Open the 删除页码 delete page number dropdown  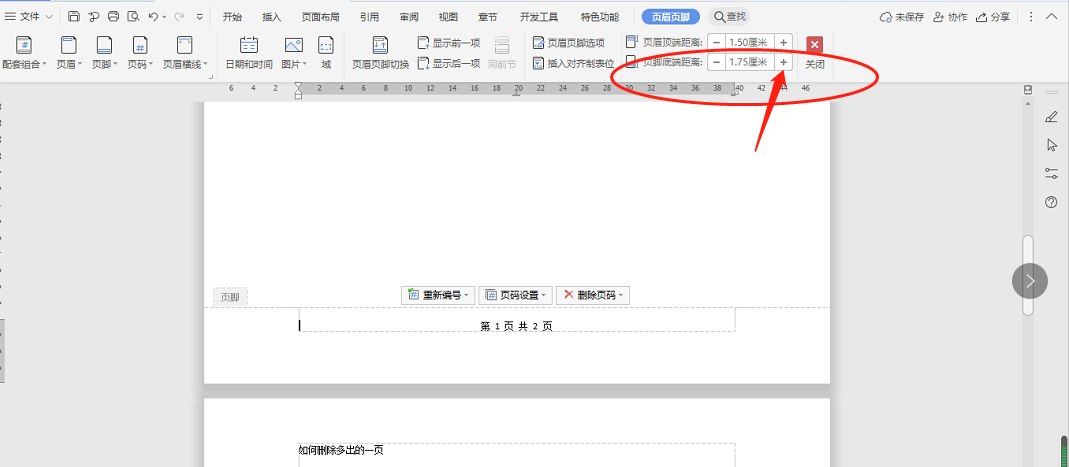coord(592,295)
